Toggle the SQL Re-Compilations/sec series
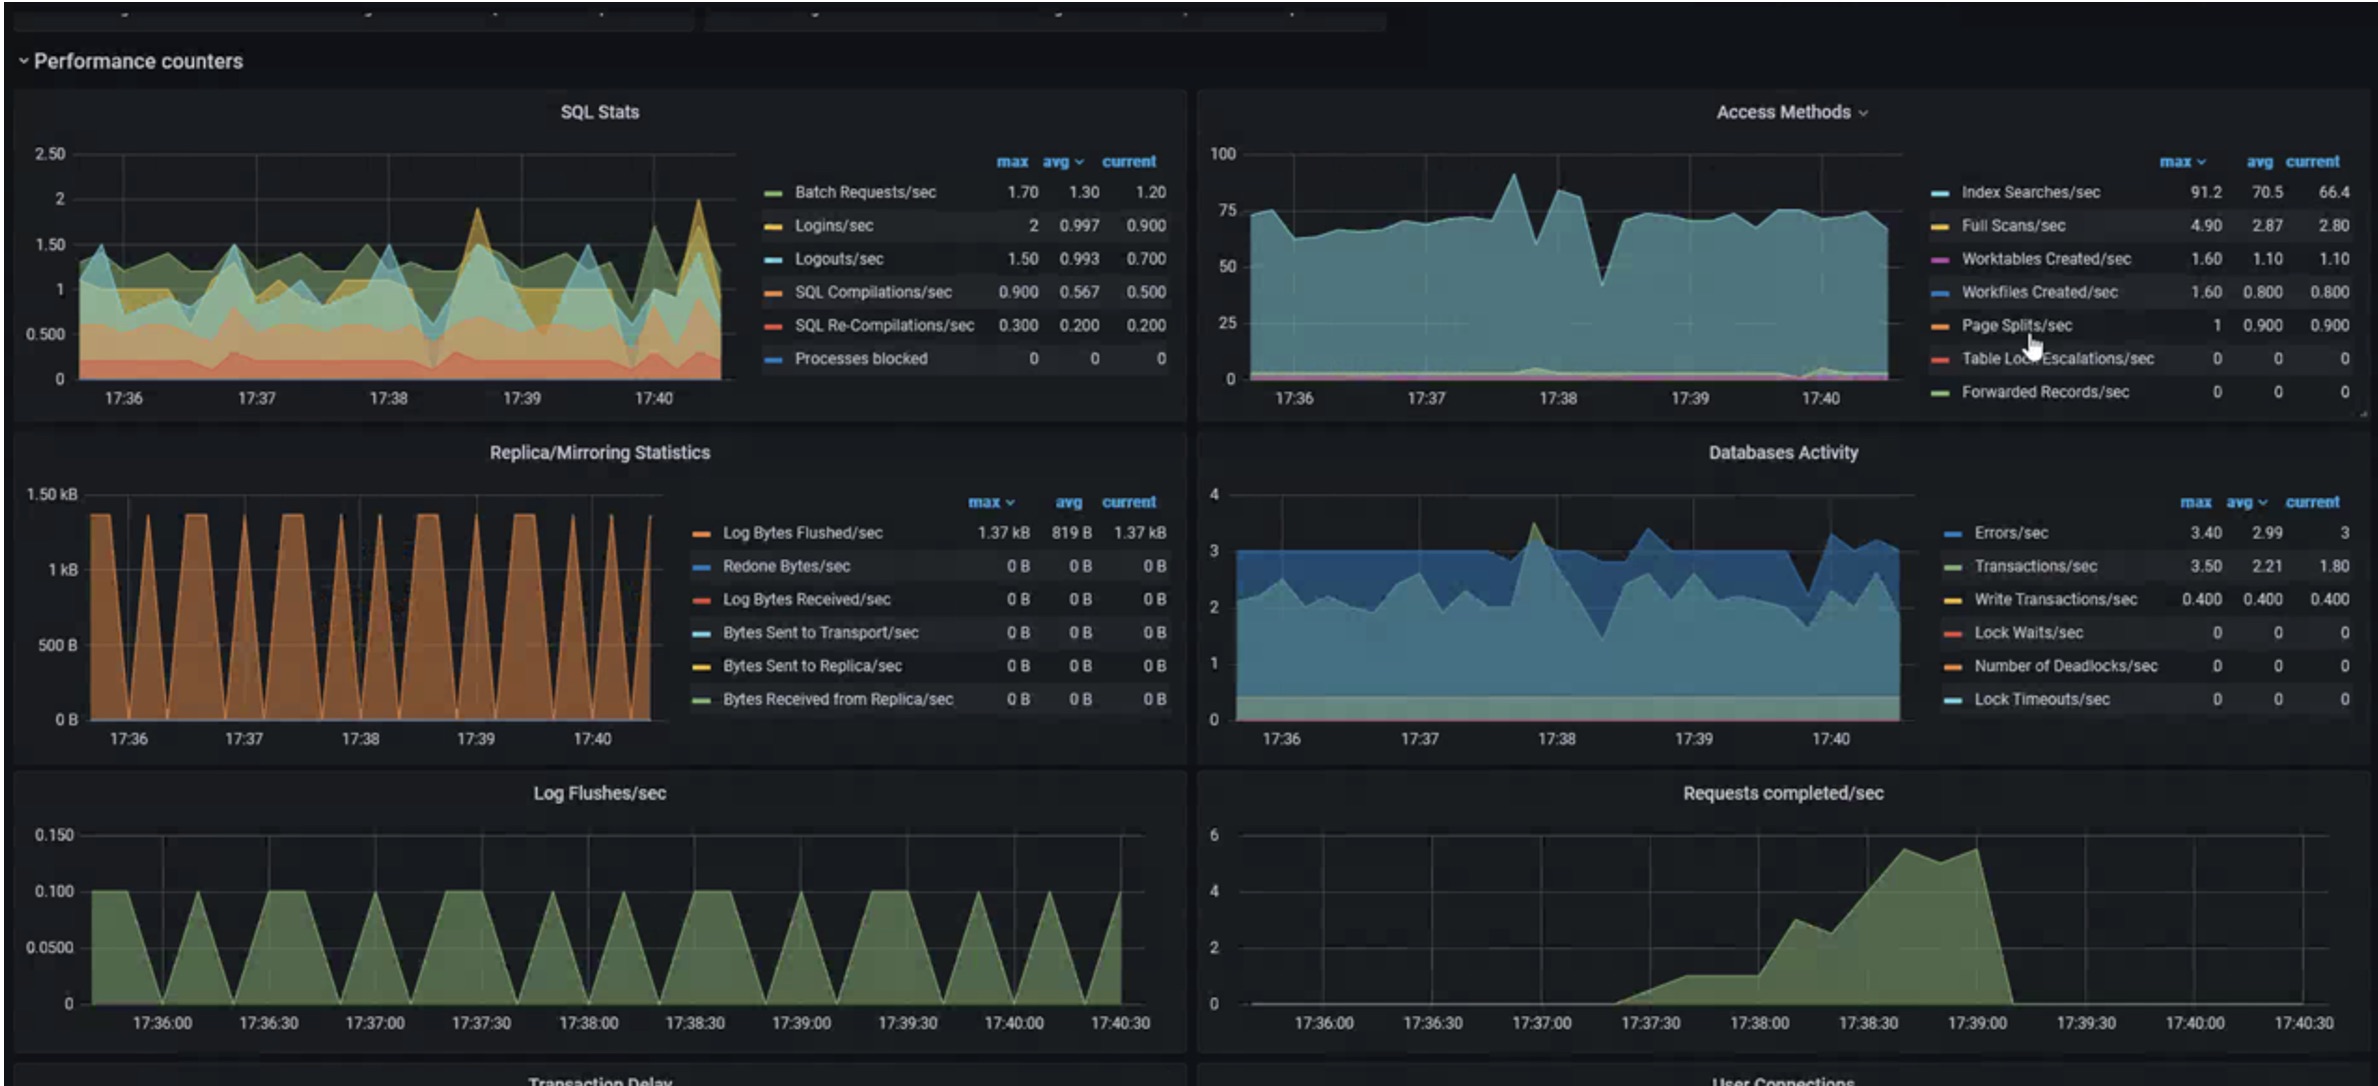2378x1086 pixels. point(884,325)
